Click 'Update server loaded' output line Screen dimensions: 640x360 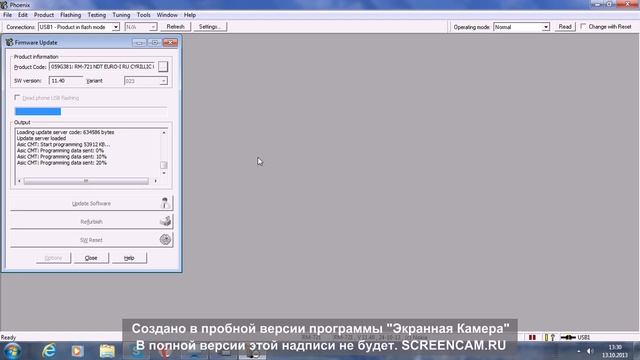pos(41,138)
